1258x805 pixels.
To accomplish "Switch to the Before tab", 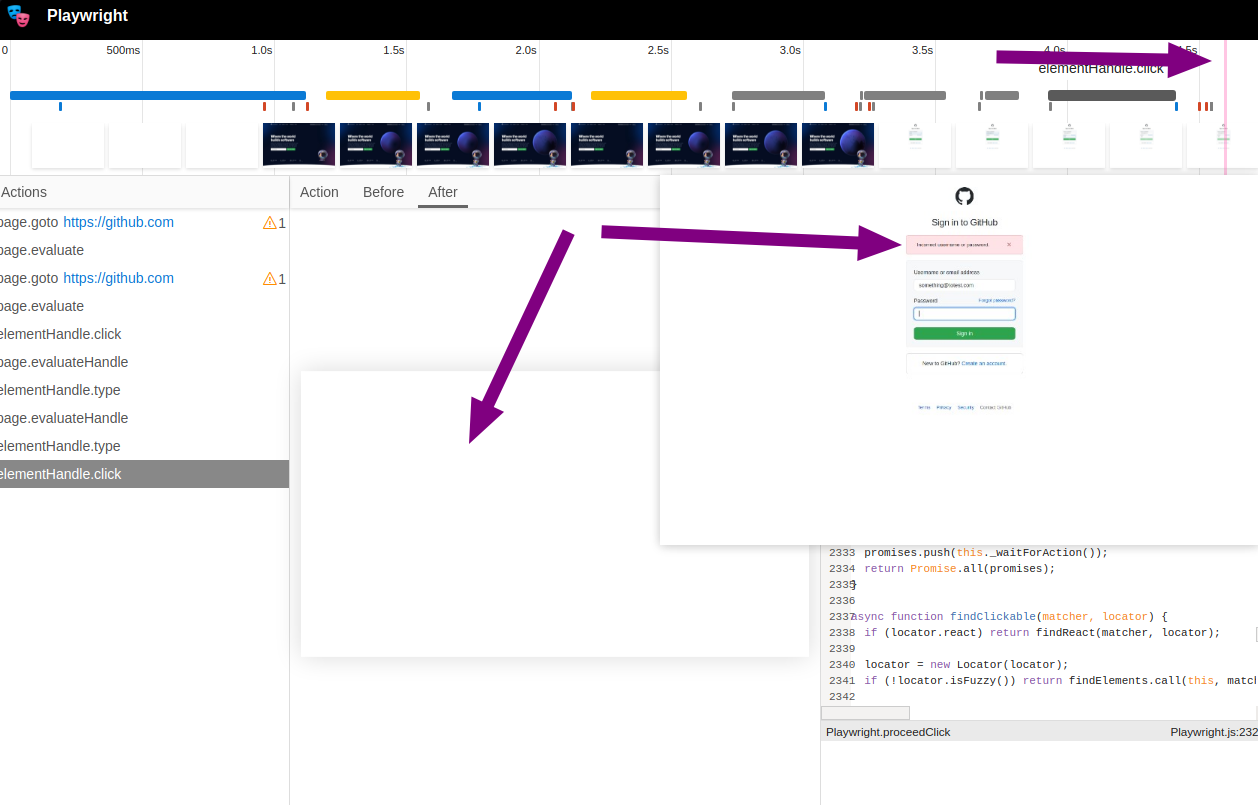I will point(383,192).
